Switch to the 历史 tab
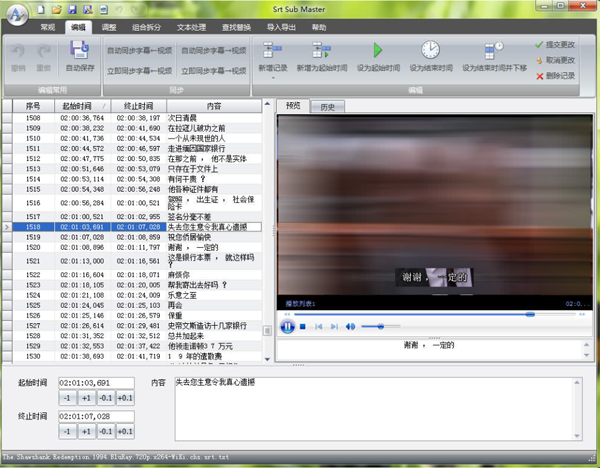This screenshot has width=600, height=468. [x=327, y=105]
